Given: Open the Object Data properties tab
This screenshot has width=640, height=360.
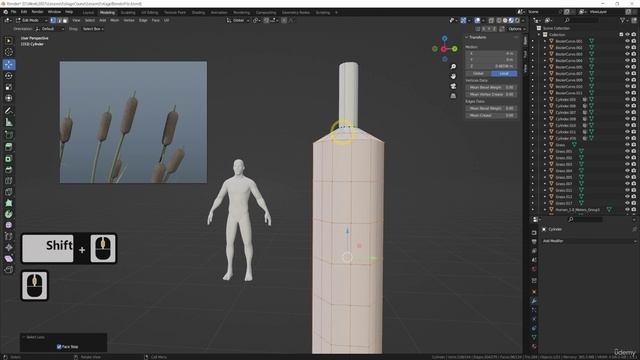Looking at the screenshot, I should [x=534, y=337].
